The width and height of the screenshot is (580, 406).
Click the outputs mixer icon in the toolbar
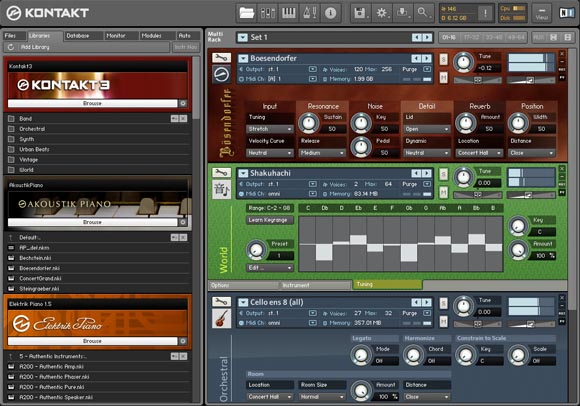[268, 13]
